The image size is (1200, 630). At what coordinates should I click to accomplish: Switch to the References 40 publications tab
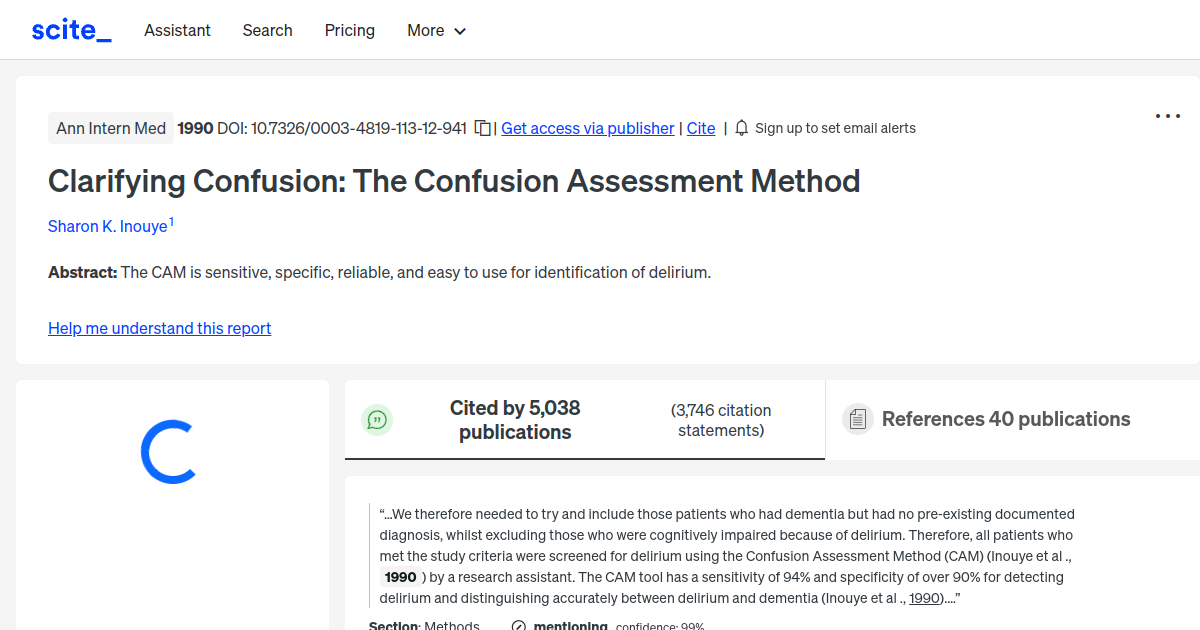coord(1006,419)
